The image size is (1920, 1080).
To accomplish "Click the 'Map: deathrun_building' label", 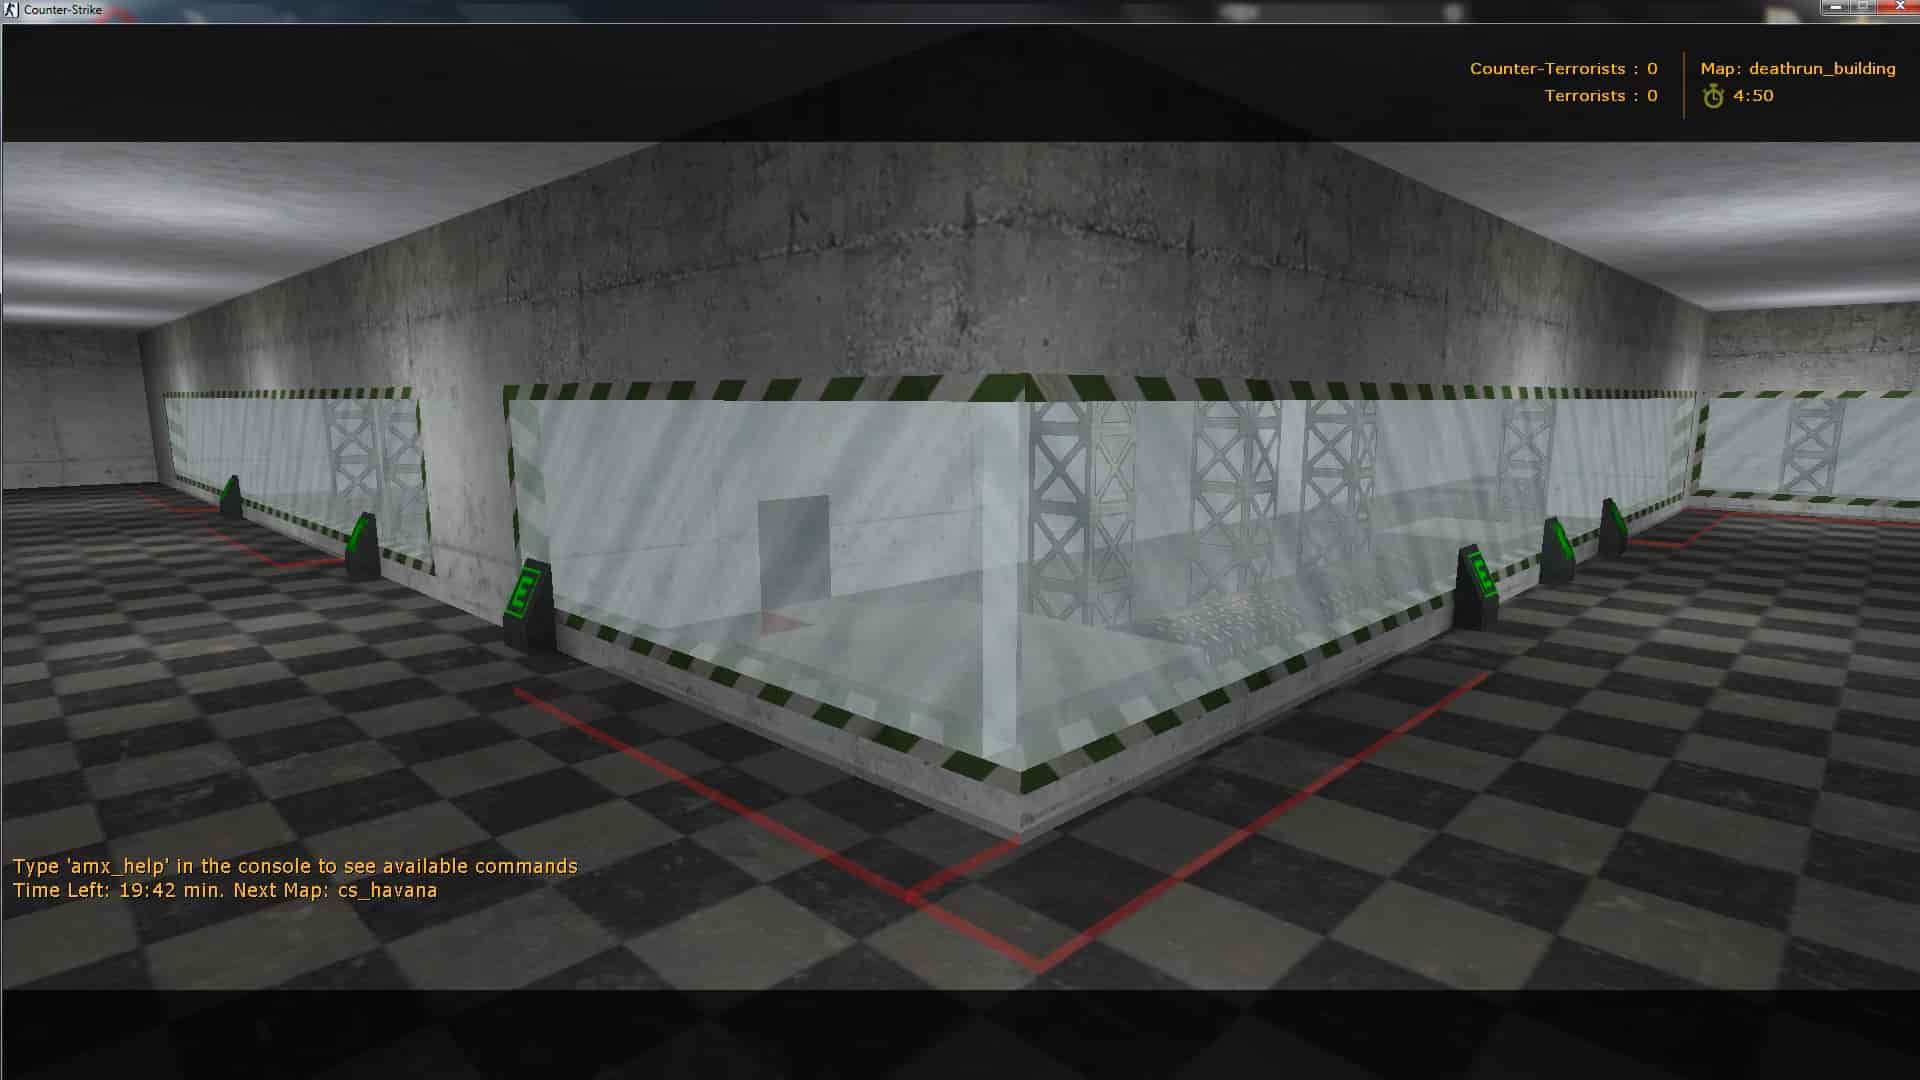I will coord(1798,69).
